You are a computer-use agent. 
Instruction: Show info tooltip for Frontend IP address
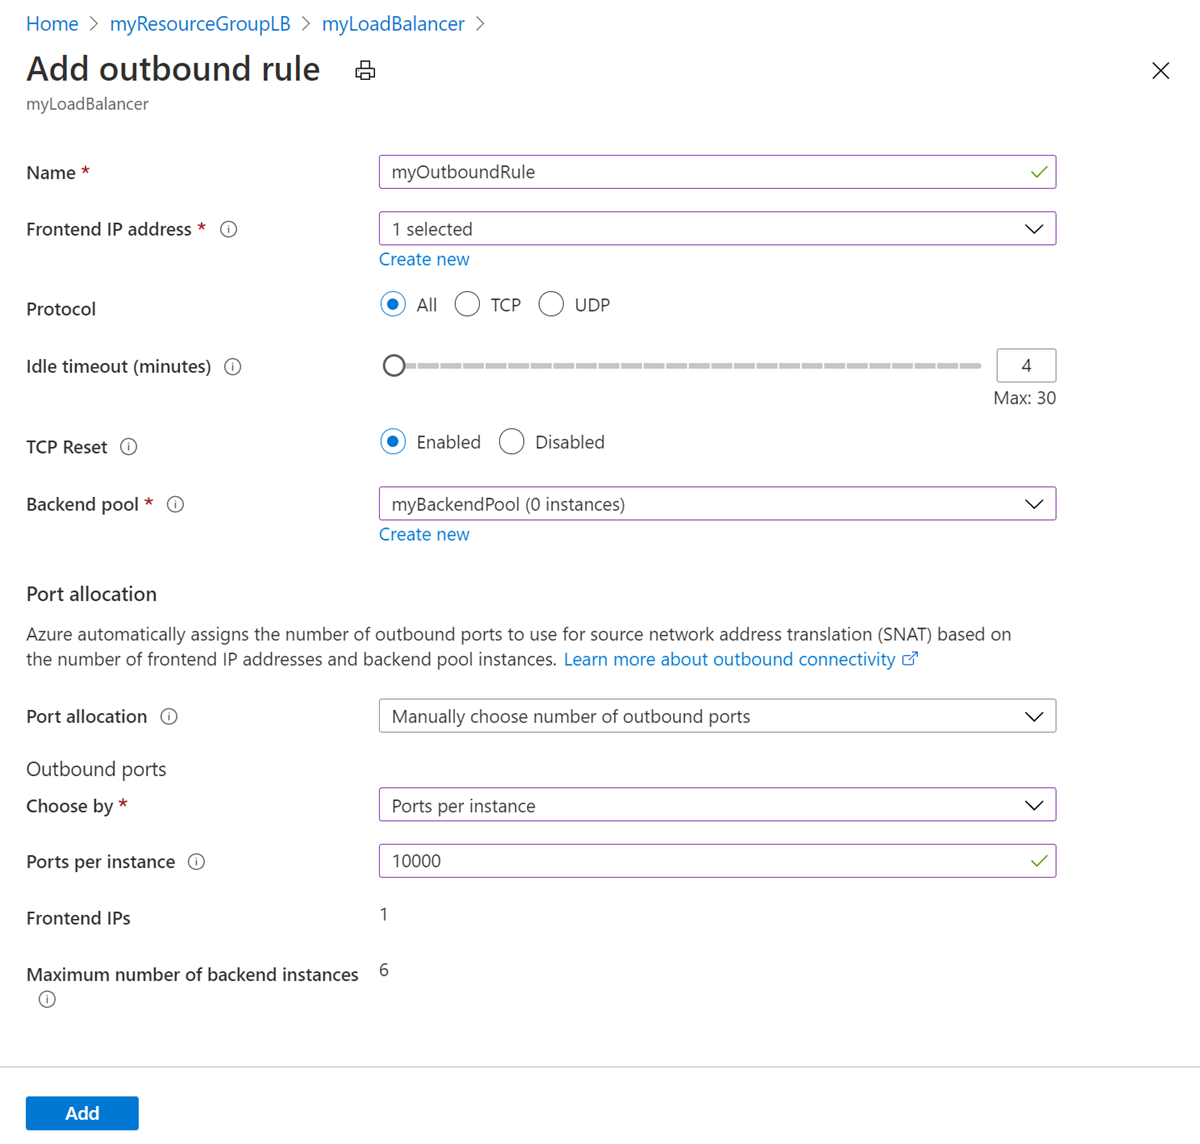tap(229, 229)
